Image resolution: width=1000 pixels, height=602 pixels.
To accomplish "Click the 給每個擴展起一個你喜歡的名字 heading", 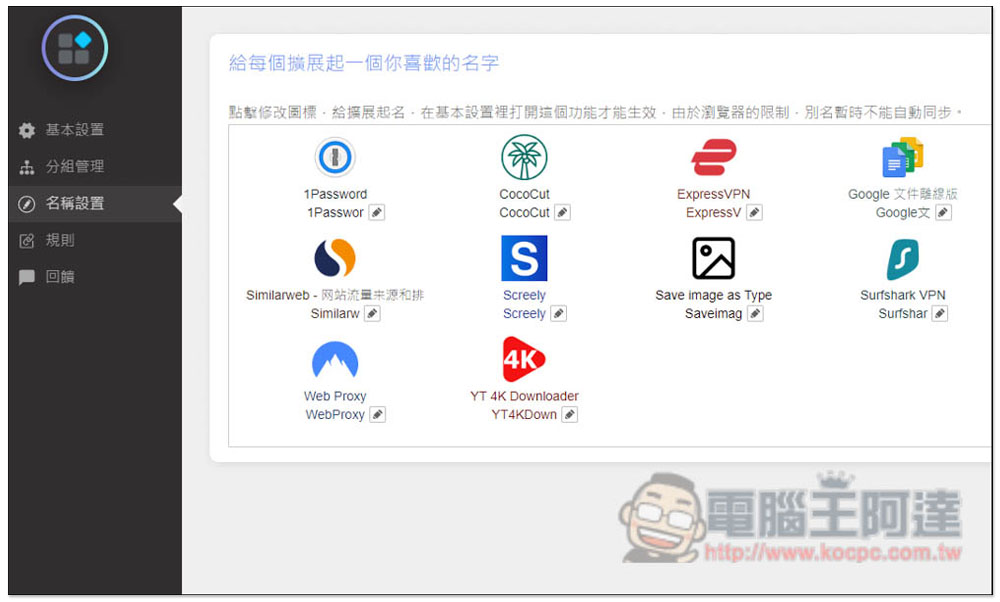I will click(364, 63).
